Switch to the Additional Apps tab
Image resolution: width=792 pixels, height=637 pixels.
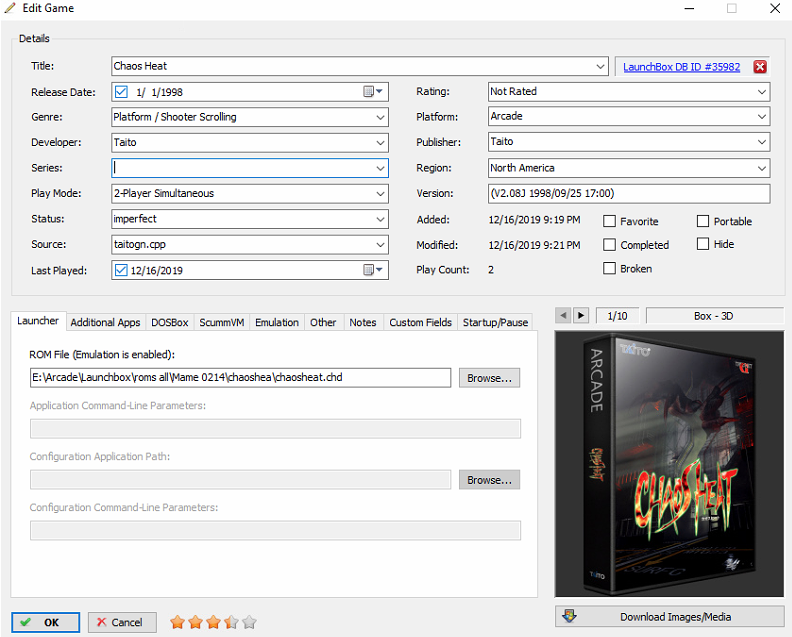pyautogui.click(x=106, y=322)
